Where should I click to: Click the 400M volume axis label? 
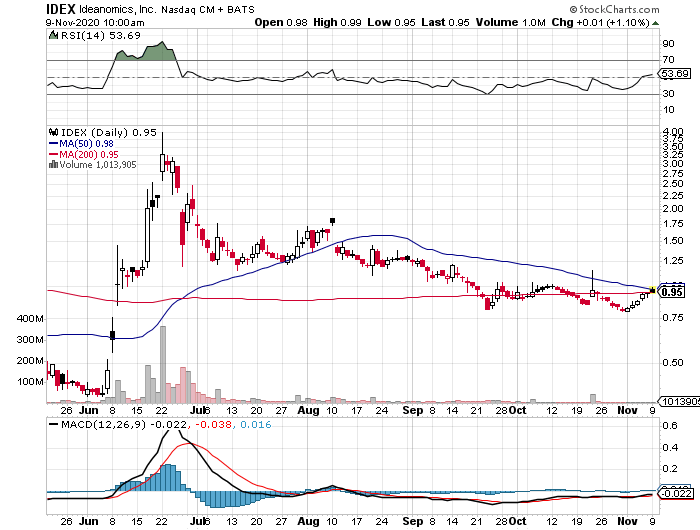click(x=30, y=319)
